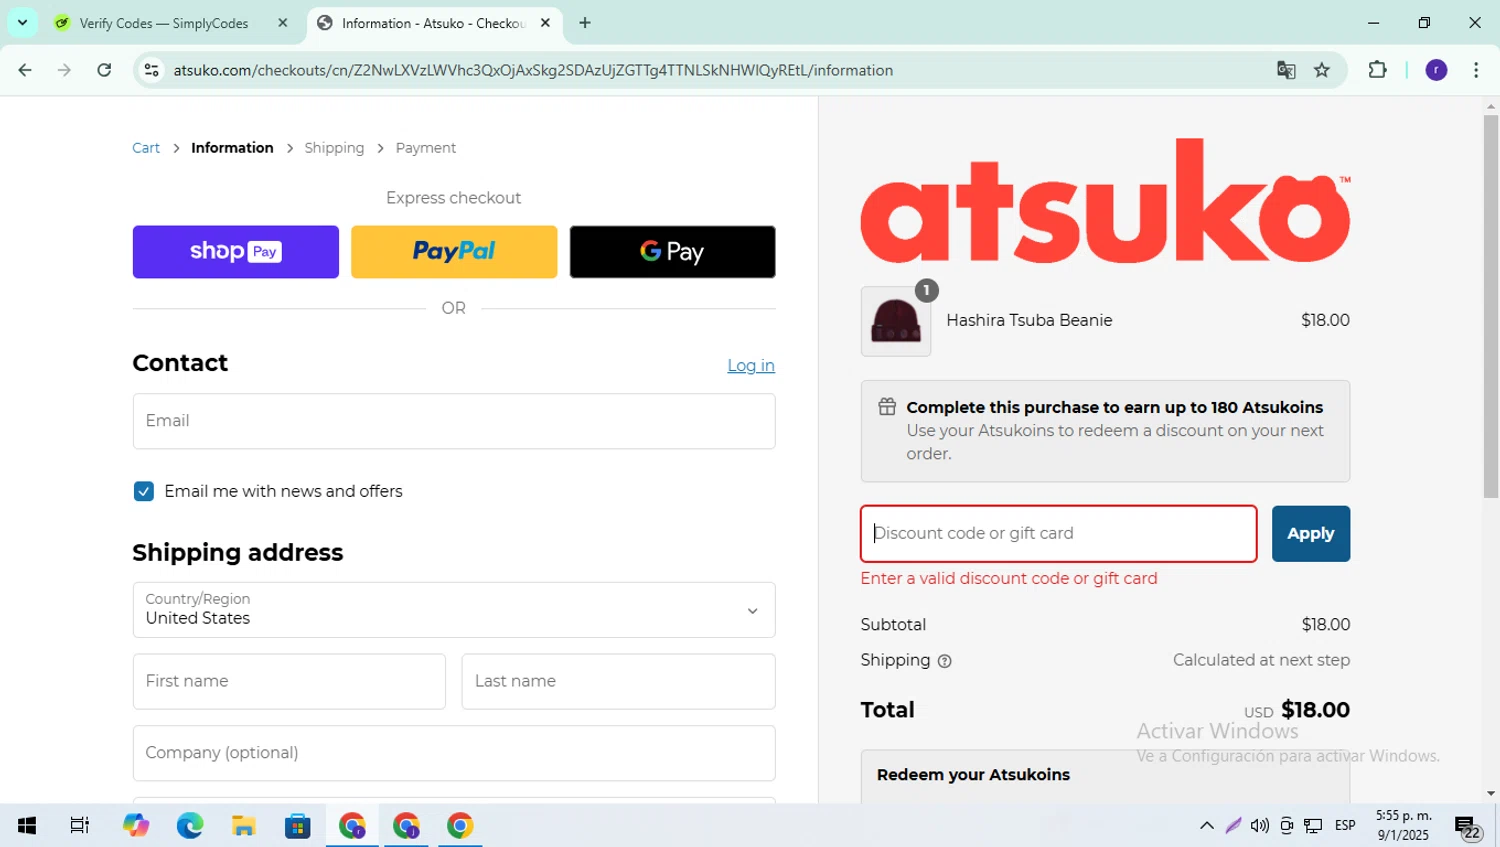Open the network icon in system tray

1314,826
